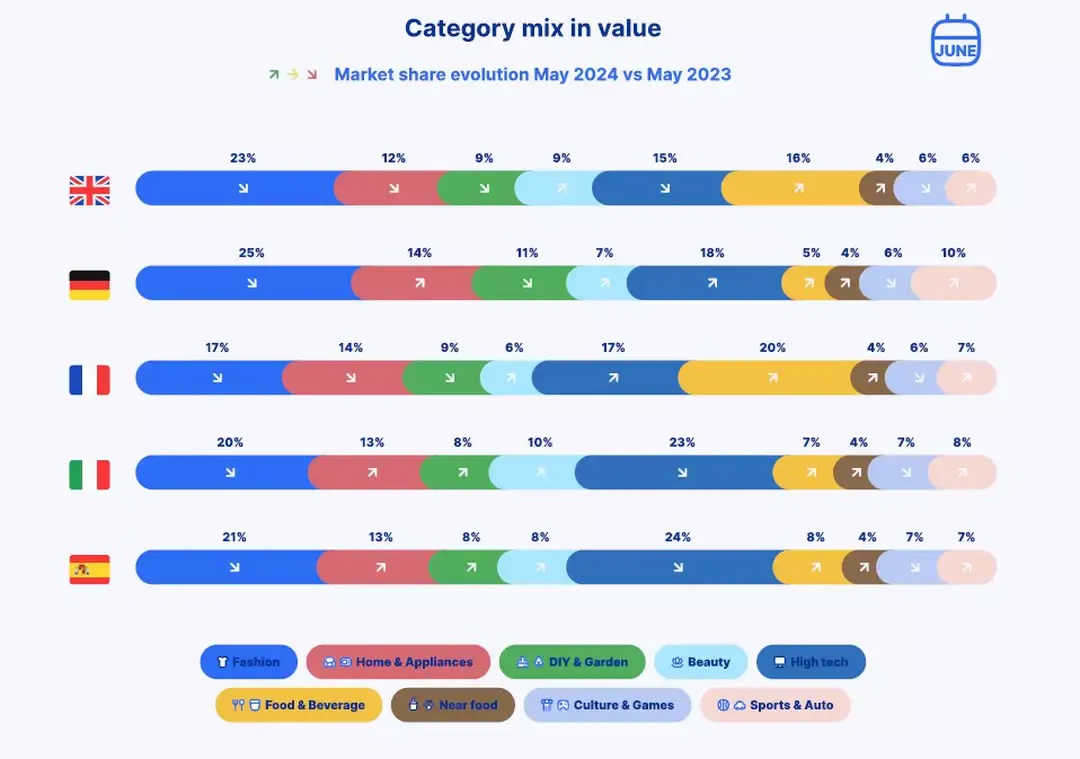
Task: Select the Near food legend pill
Action: 453,705
